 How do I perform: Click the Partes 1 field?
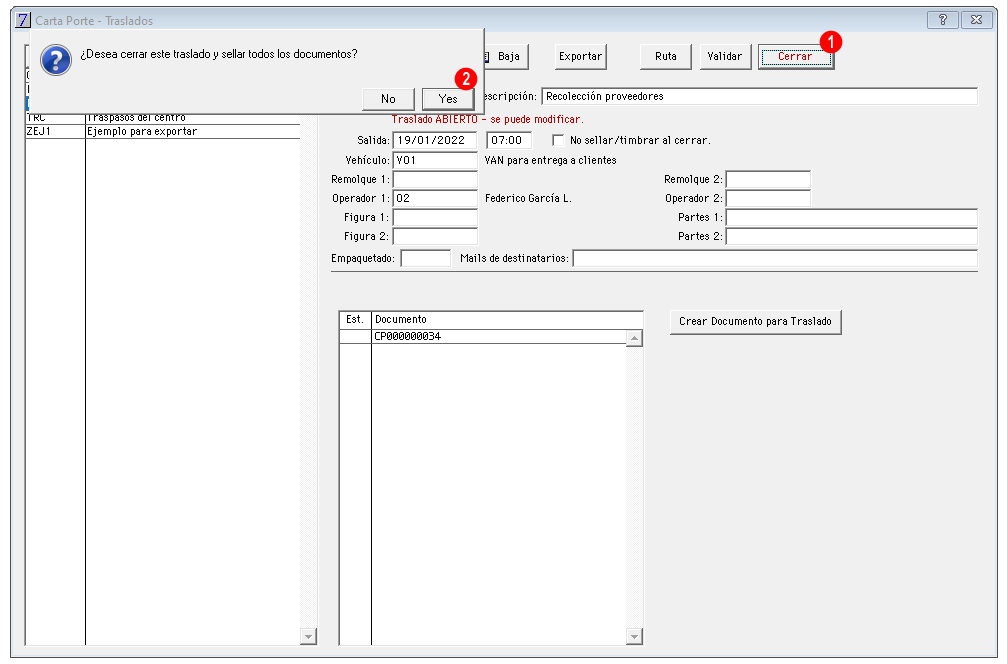(851, 218)
